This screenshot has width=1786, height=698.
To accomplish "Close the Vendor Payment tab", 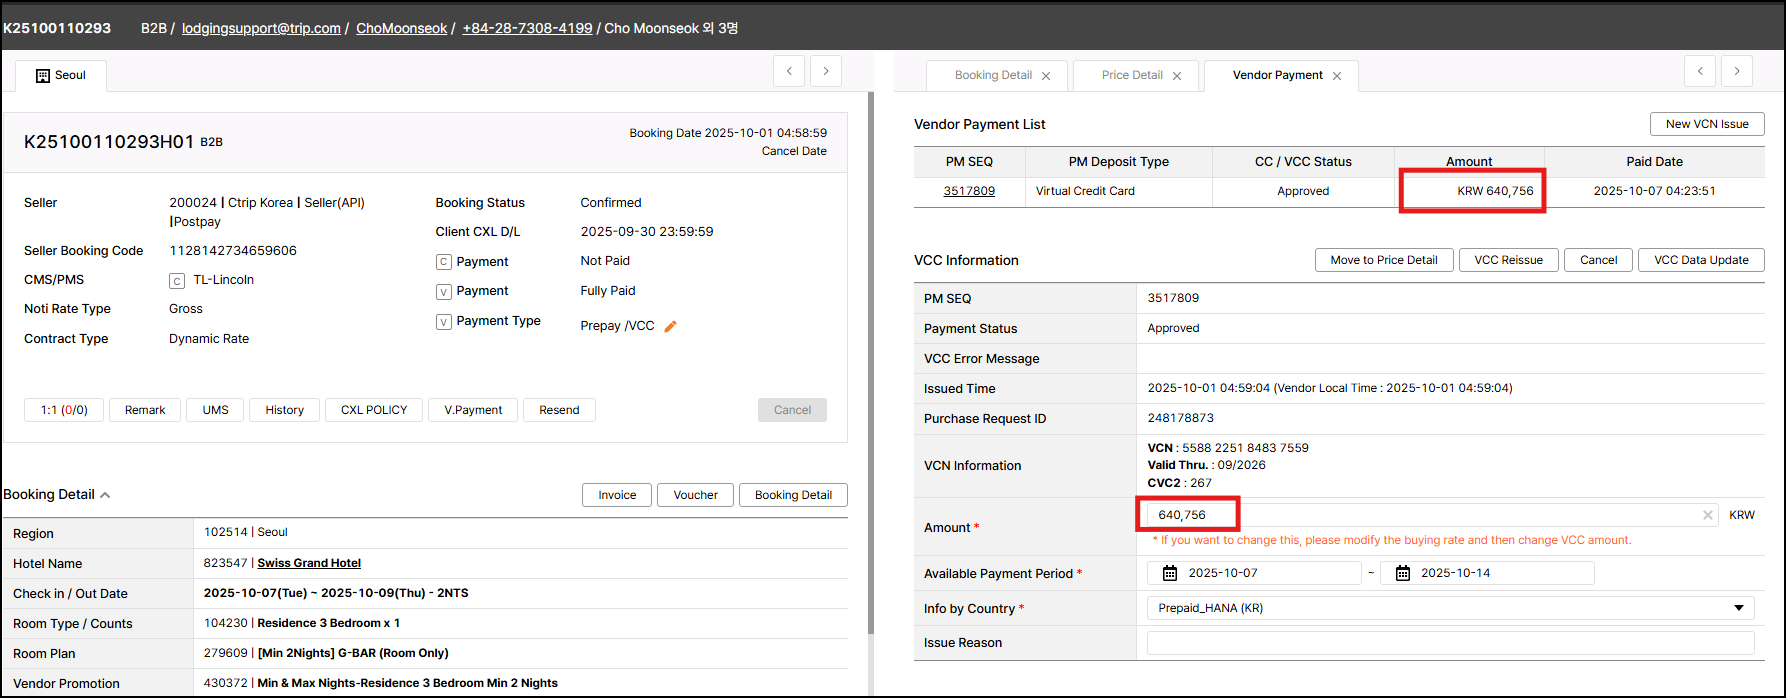I will click(1337, 76).
